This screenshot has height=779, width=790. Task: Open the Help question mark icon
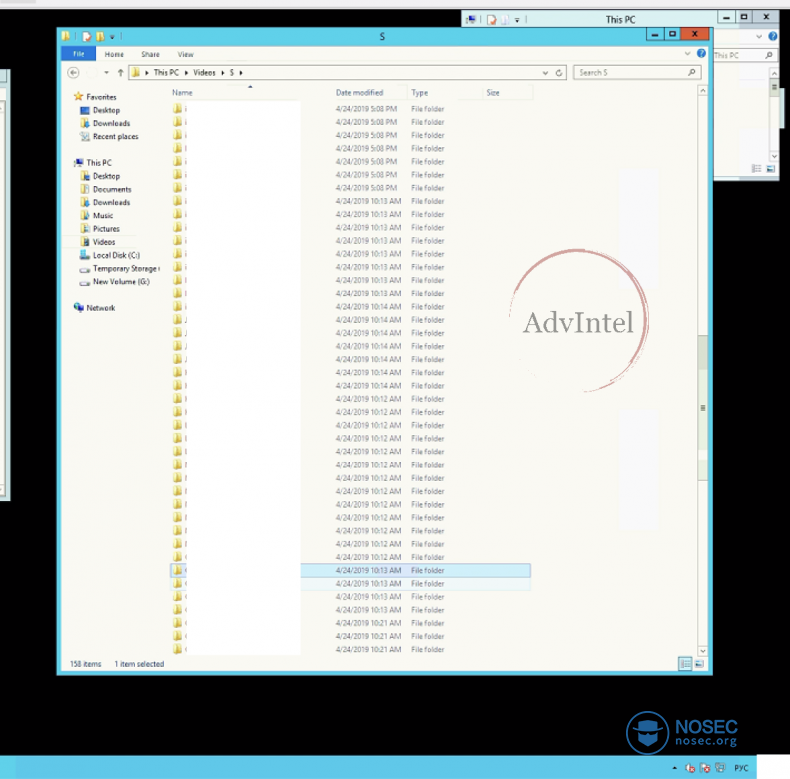pos(701,54)
